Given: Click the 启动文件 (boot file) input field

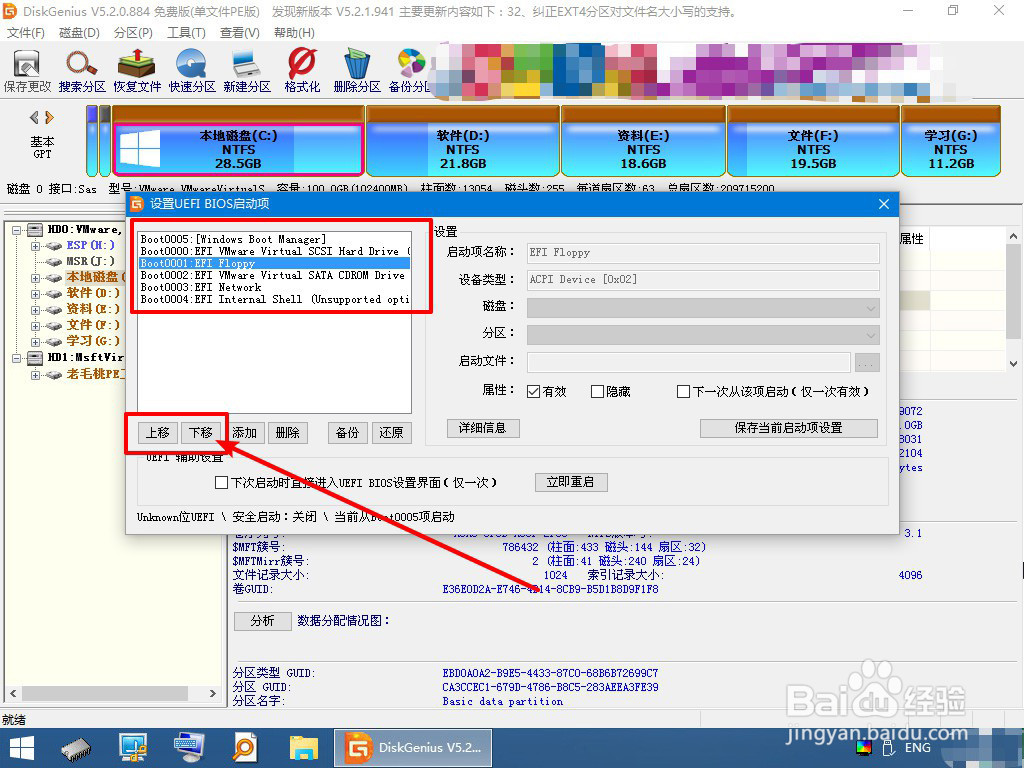Looking at the screenshot, I should [x=688, y=362].
